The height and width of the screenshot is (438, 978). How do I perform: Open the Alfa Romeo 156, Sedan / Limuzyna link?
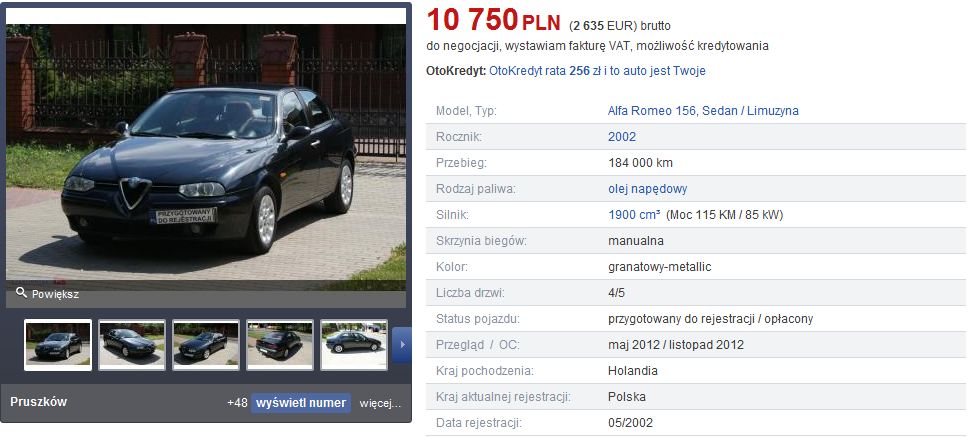[703, 111]
